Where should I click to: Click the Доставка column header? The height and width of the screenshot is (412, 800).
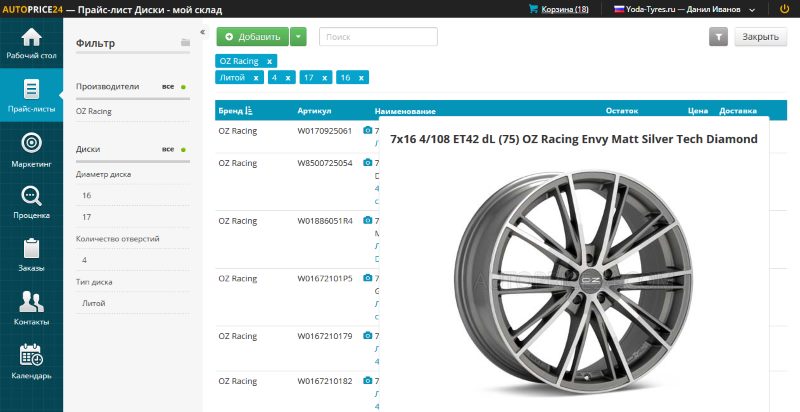pyautogui.click(x=738, y=111)
